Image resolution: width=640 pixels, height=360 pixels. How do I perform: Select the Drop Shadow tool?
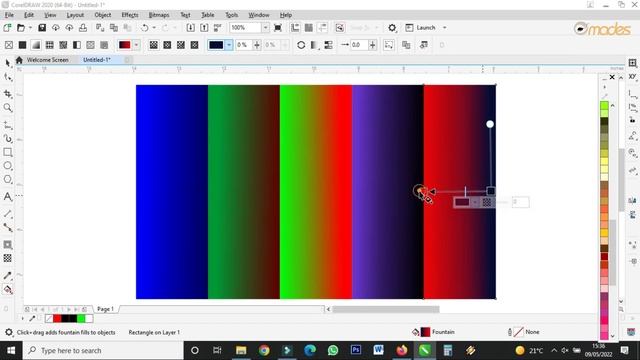[x=7, y=245]
